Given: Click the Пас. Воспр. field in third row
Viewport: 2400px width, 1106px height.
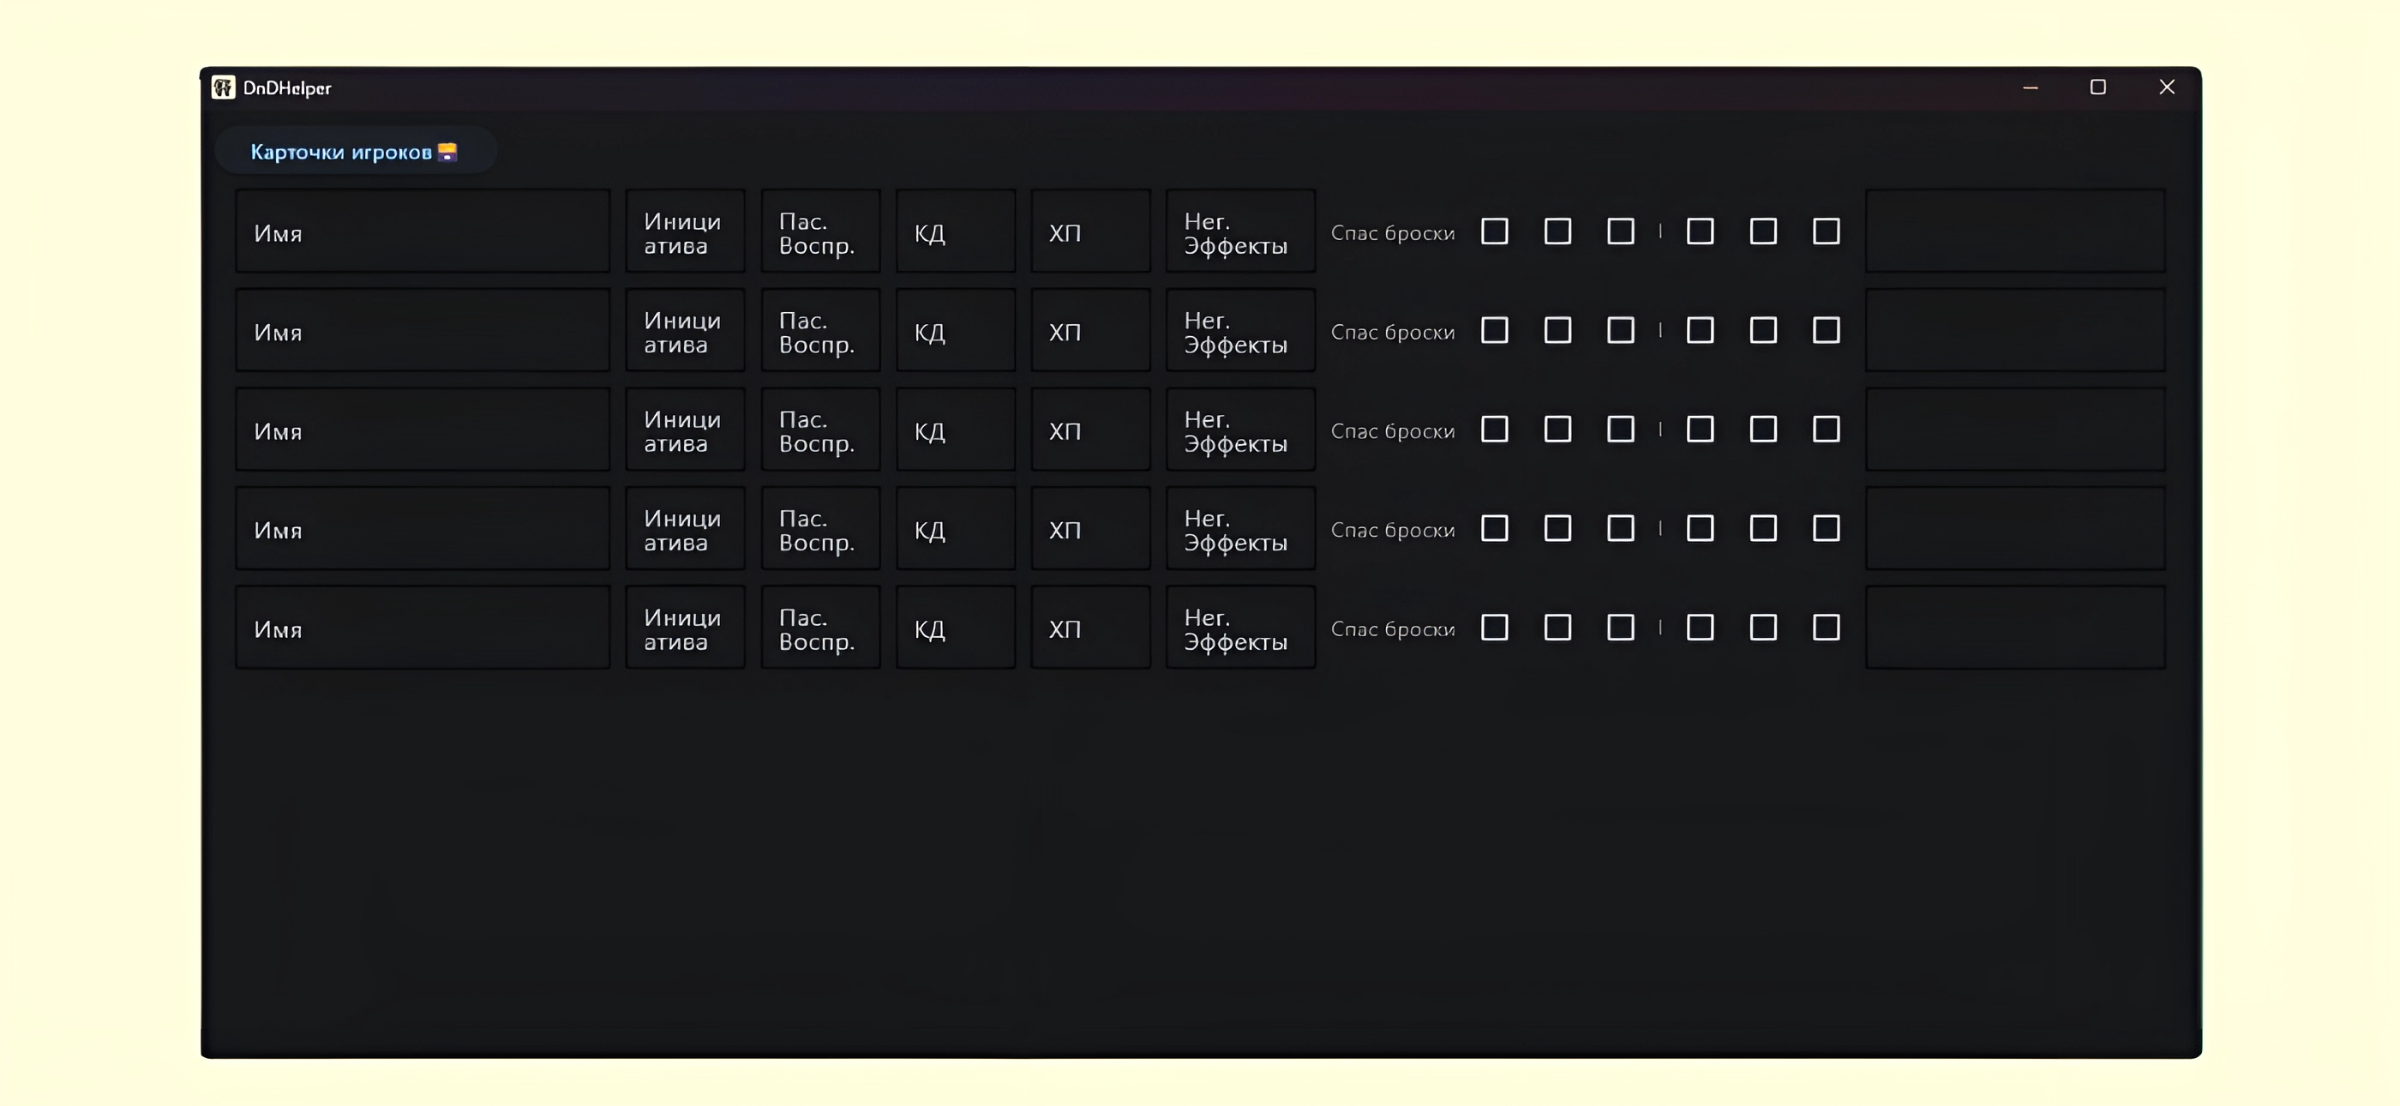Looking at the screenshot, I should click(820, 430).
